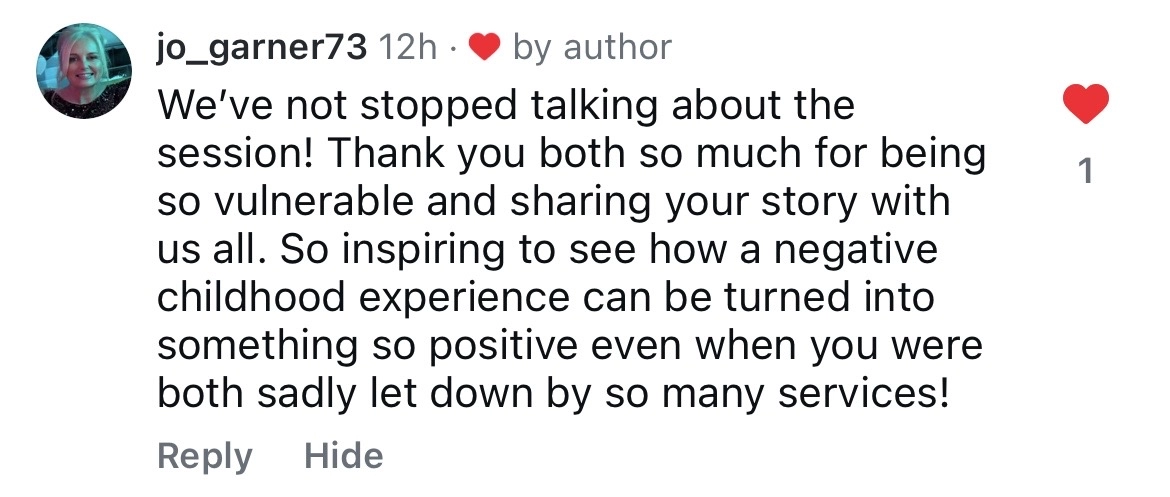
Task: Hide this comment from jo_garner73
Action: coord(343,456)
